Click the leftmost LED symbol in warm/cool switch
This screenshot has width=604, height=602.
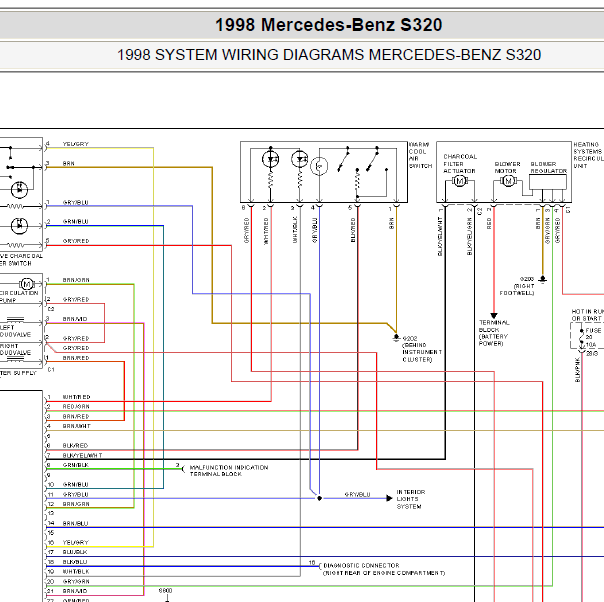[270, 159]
